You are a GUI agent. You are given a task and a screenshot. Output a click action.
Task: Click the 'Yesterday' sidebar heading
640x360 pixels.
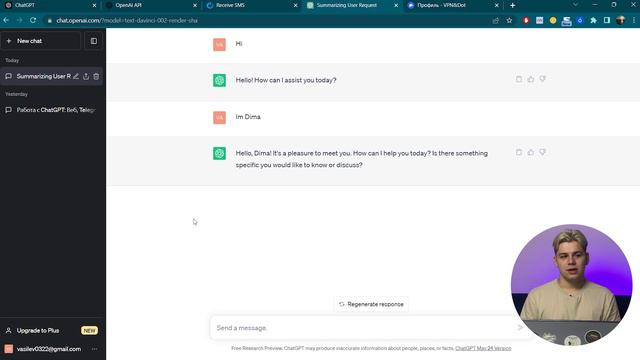[x=16, y=94]
